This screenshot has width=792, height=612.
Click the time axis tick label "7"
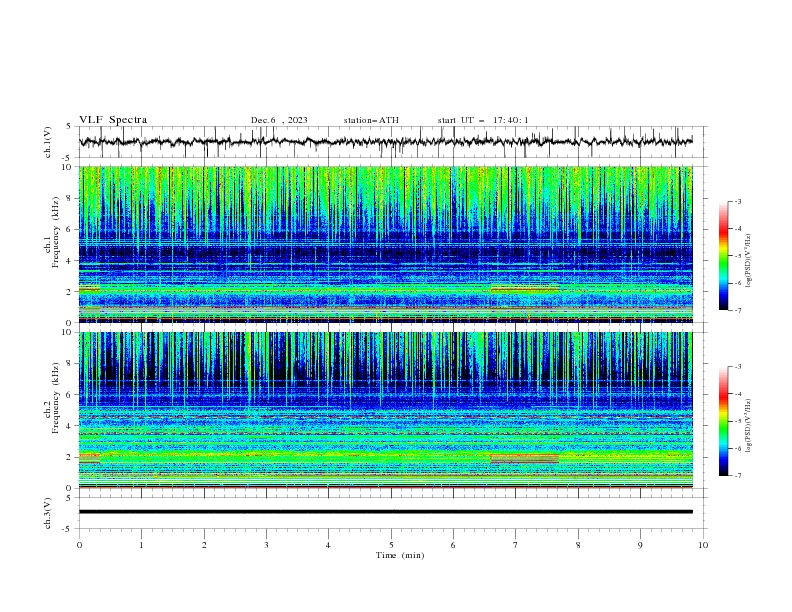[x=516, y=545]
